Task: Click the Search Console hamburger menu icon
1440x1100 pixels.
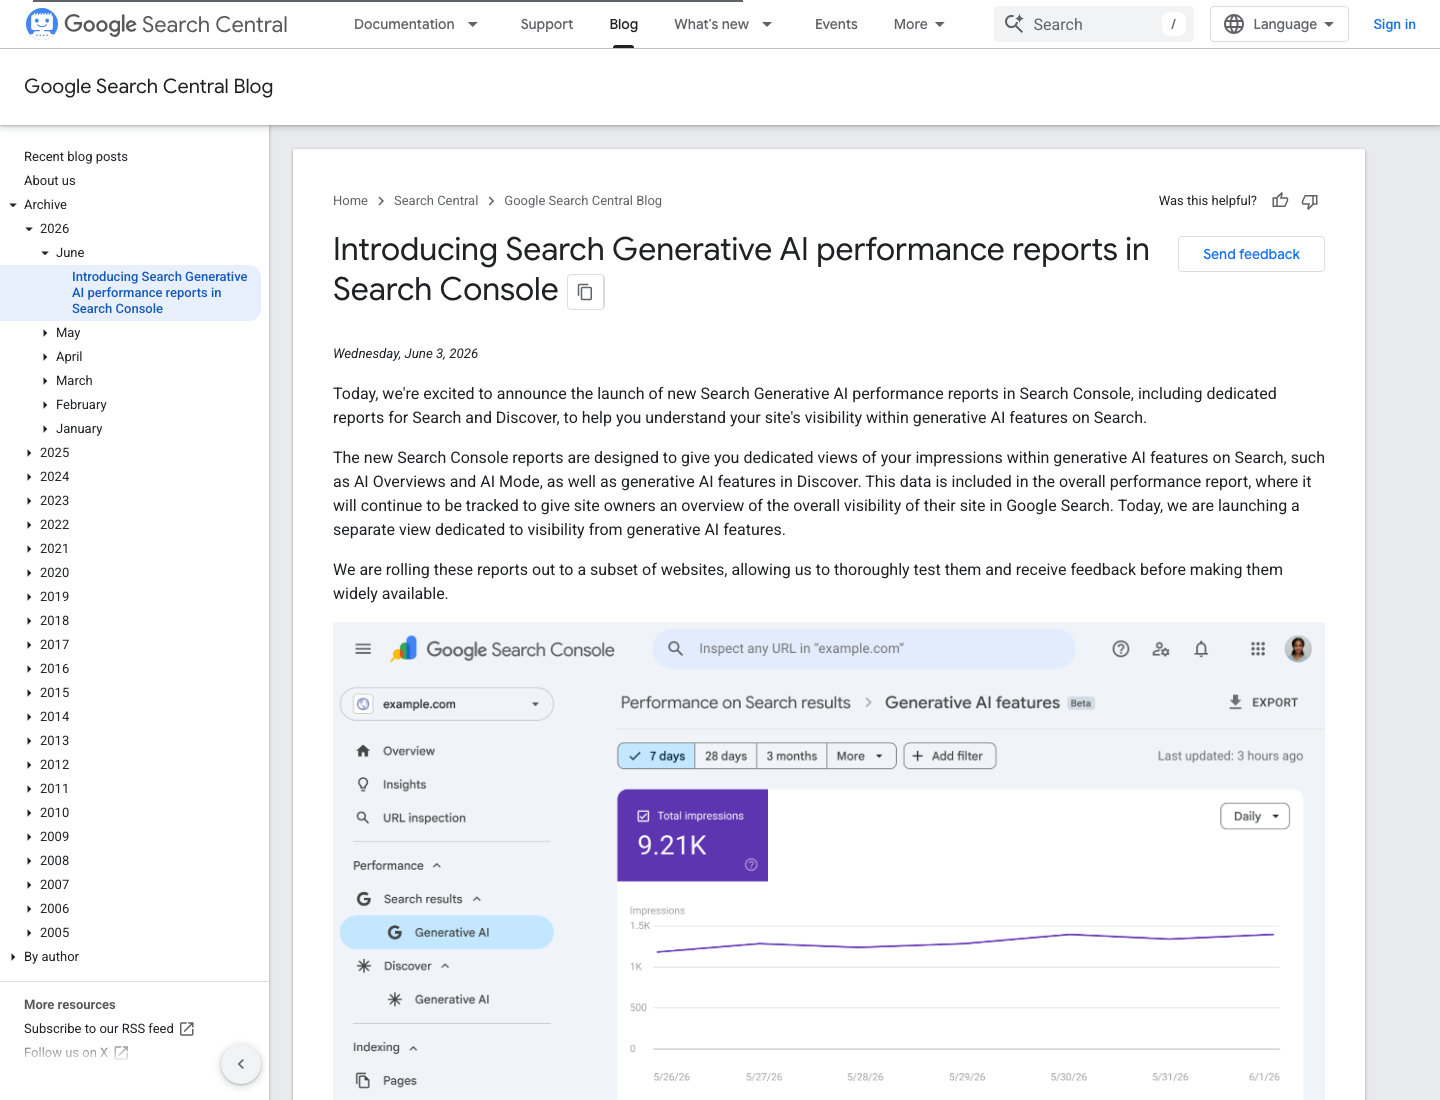Action: [363, 649]
